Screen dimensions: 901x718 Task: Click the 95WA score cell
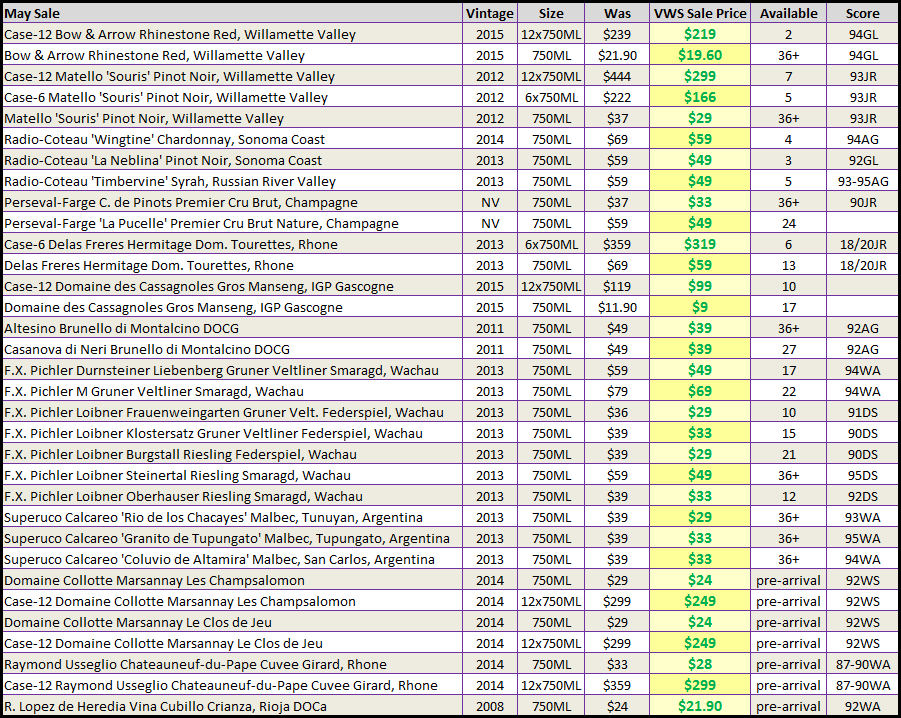[x=863, y=538]
